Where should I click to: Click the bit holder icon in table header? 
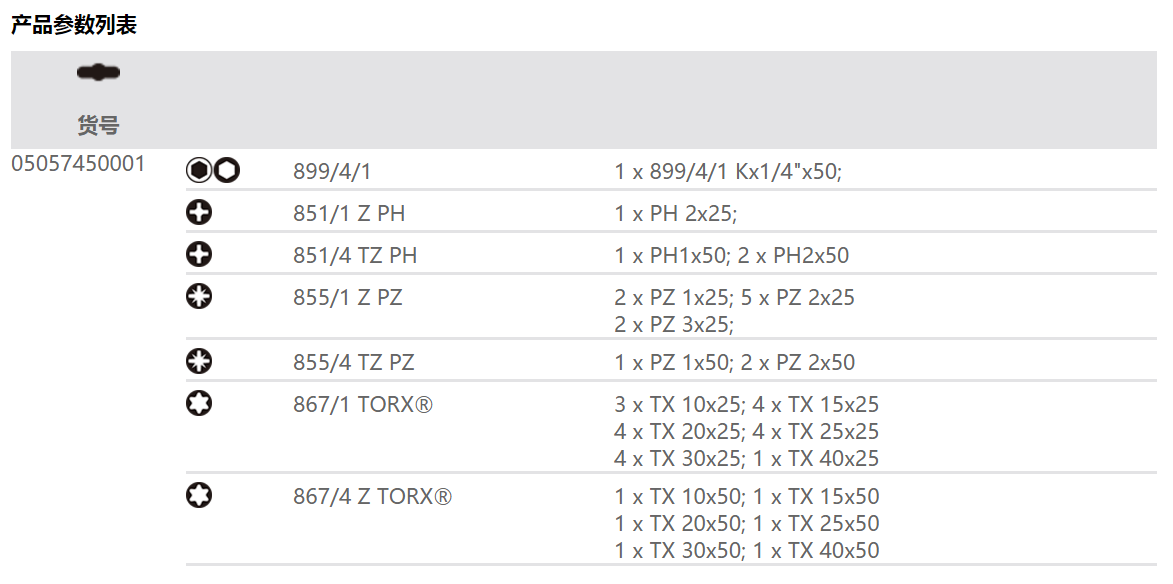click(x=98, y=72)
